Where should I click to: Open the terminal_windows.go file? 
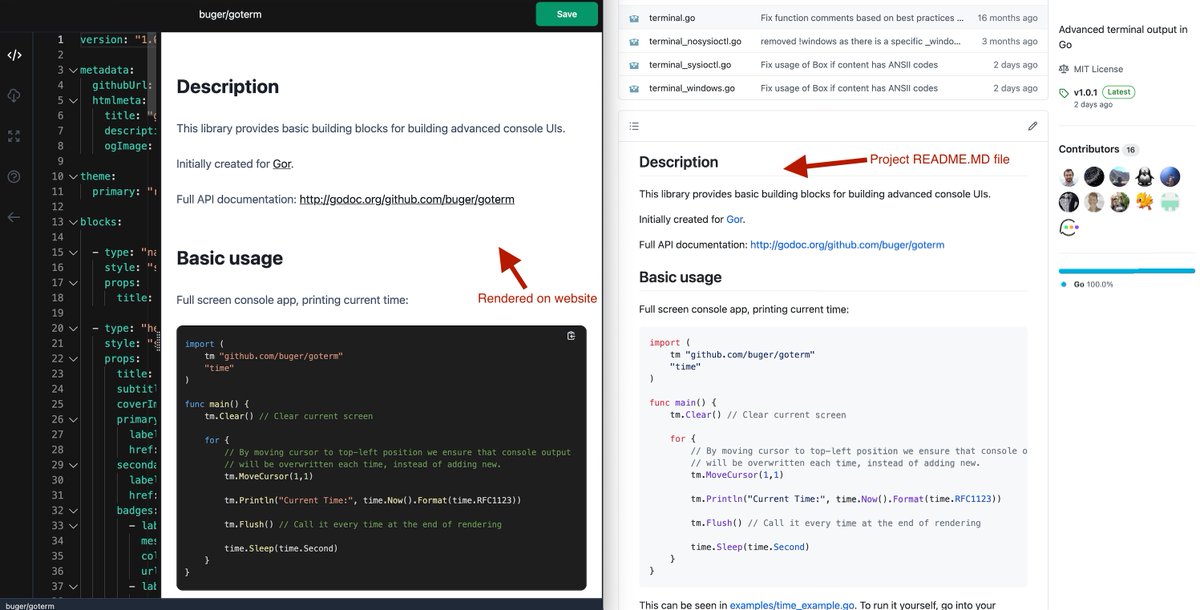(x=692, y=88)
